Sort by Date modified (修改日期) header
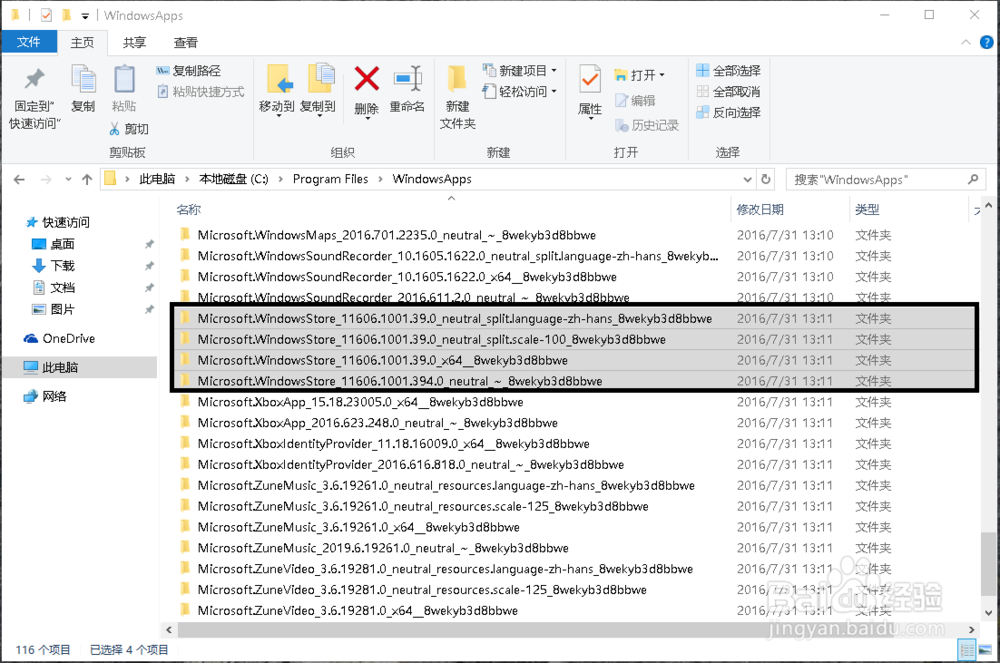Image resolution: width=1000 pixels, height=663 pixels. pyautogui.click(x=760, y=210)
